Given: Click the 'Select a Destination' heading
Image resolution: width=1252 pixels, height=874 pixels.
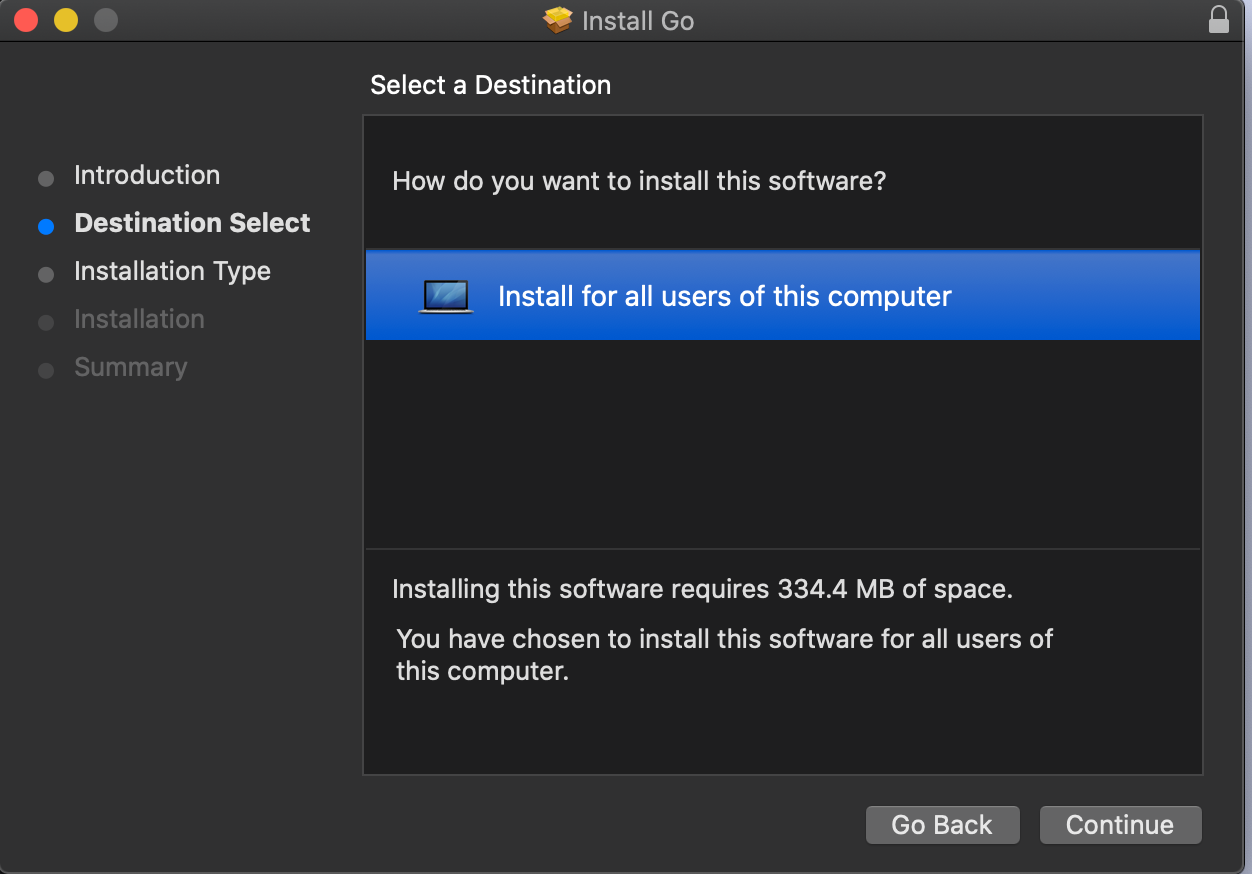Looking at the screenshot, I should 490,85.
